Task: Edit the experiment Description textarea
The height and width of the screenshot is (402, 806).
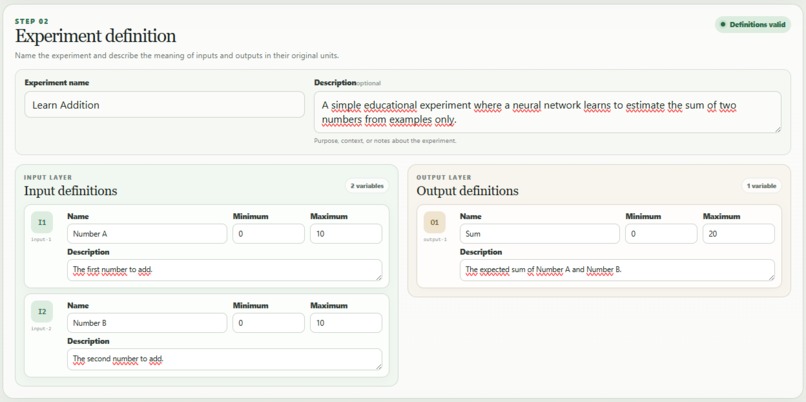Action: (547, 112)
